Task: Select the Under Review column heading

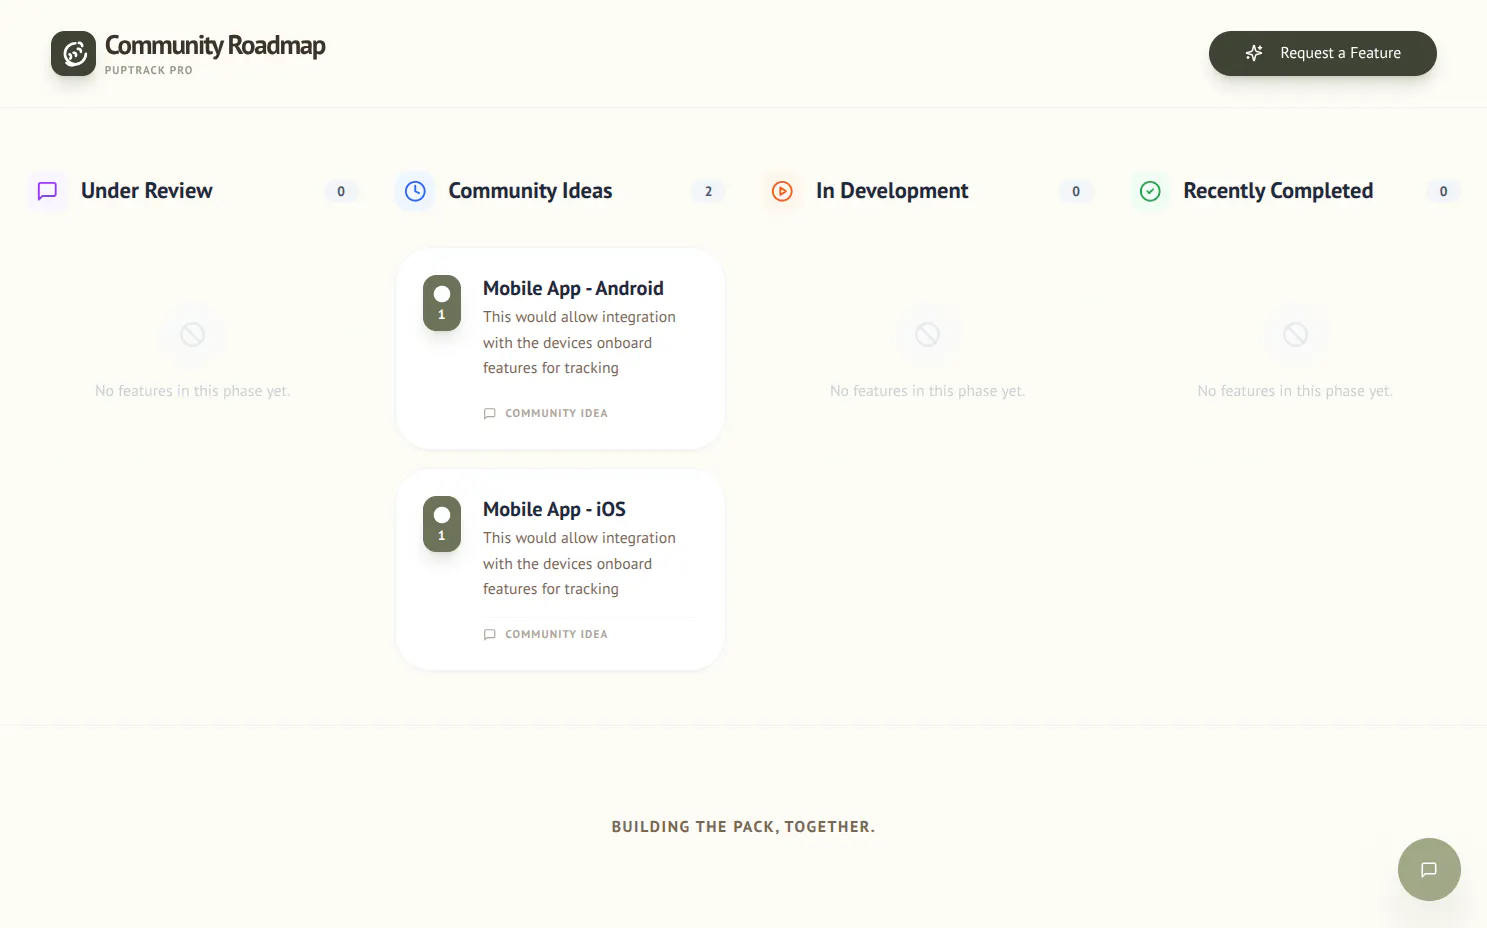Action: tap(147, 191)
